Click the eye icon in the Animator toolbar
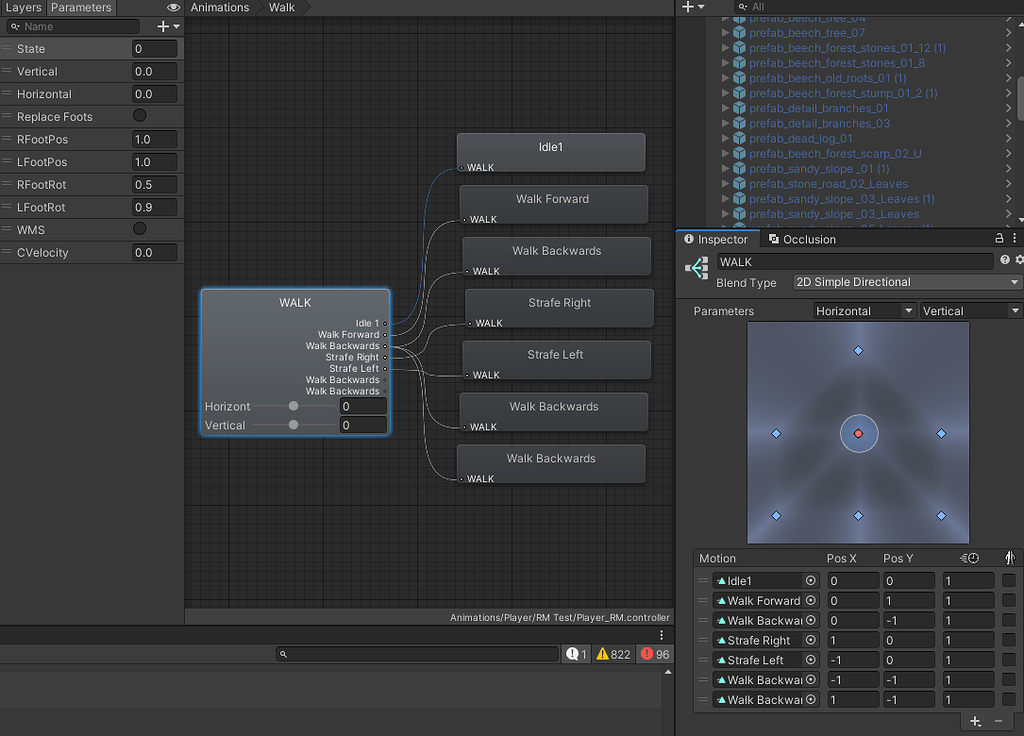This screenshot has height=736, width=1024. [x=171, y=7]
